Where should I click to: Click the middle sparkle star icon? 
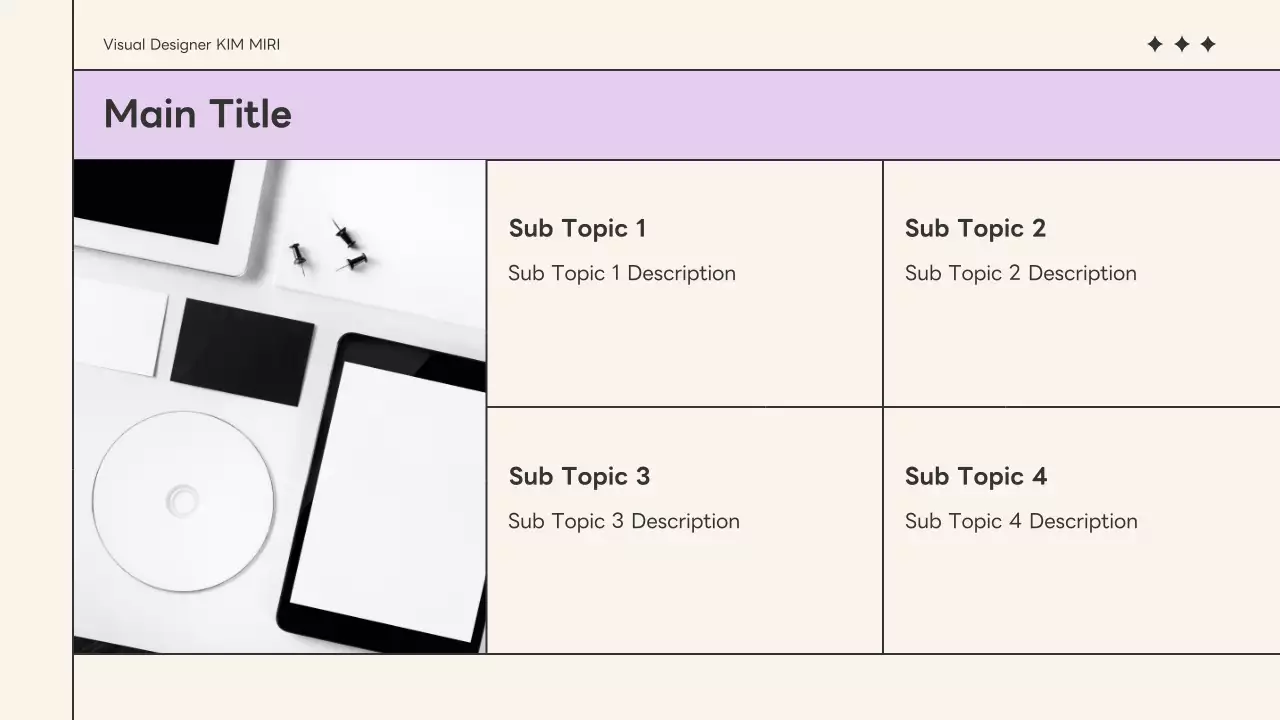coord(1181,44)
